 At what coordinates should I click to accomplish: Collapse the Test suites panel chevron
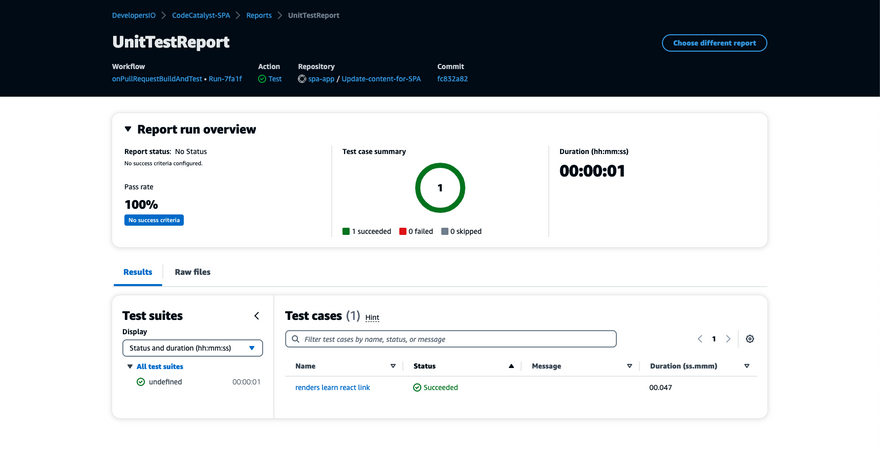256,316
